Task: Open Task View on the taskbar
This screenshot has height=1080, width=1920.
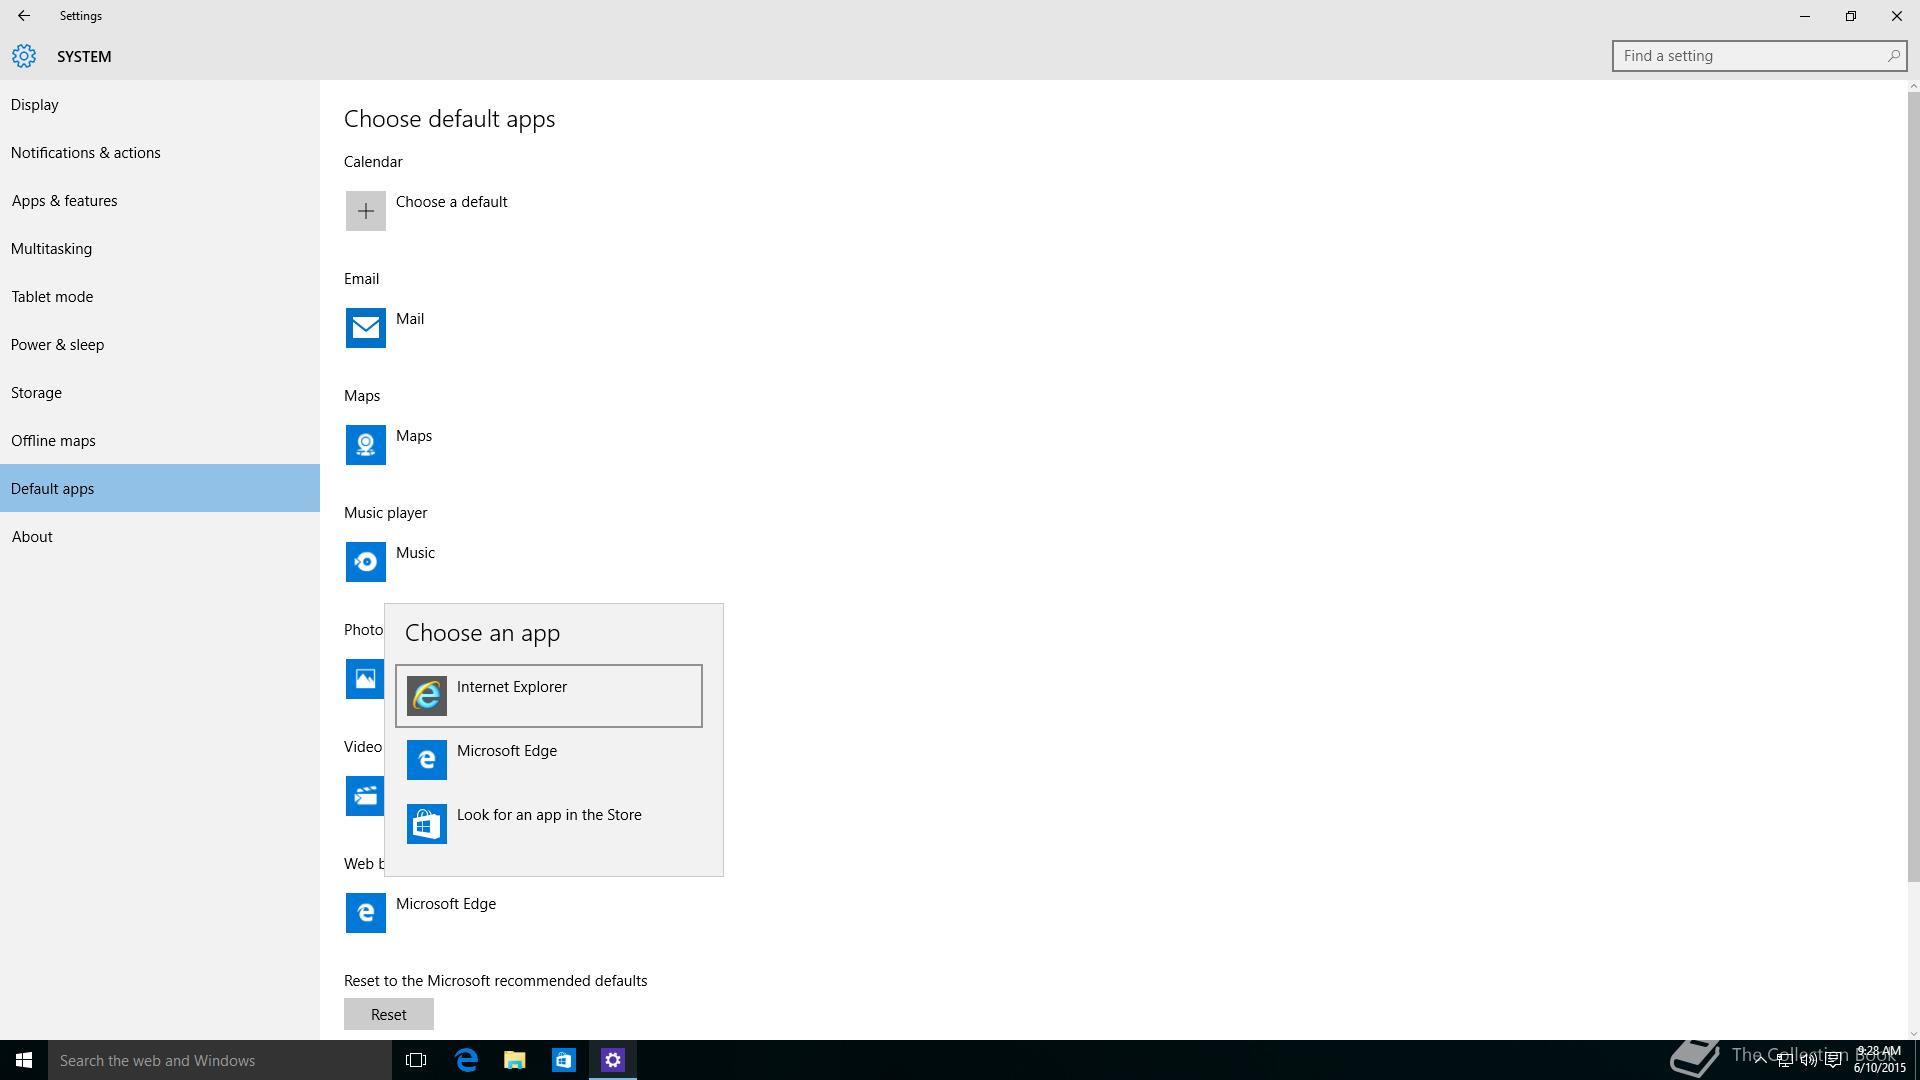Action: (x=416, y=1060)
